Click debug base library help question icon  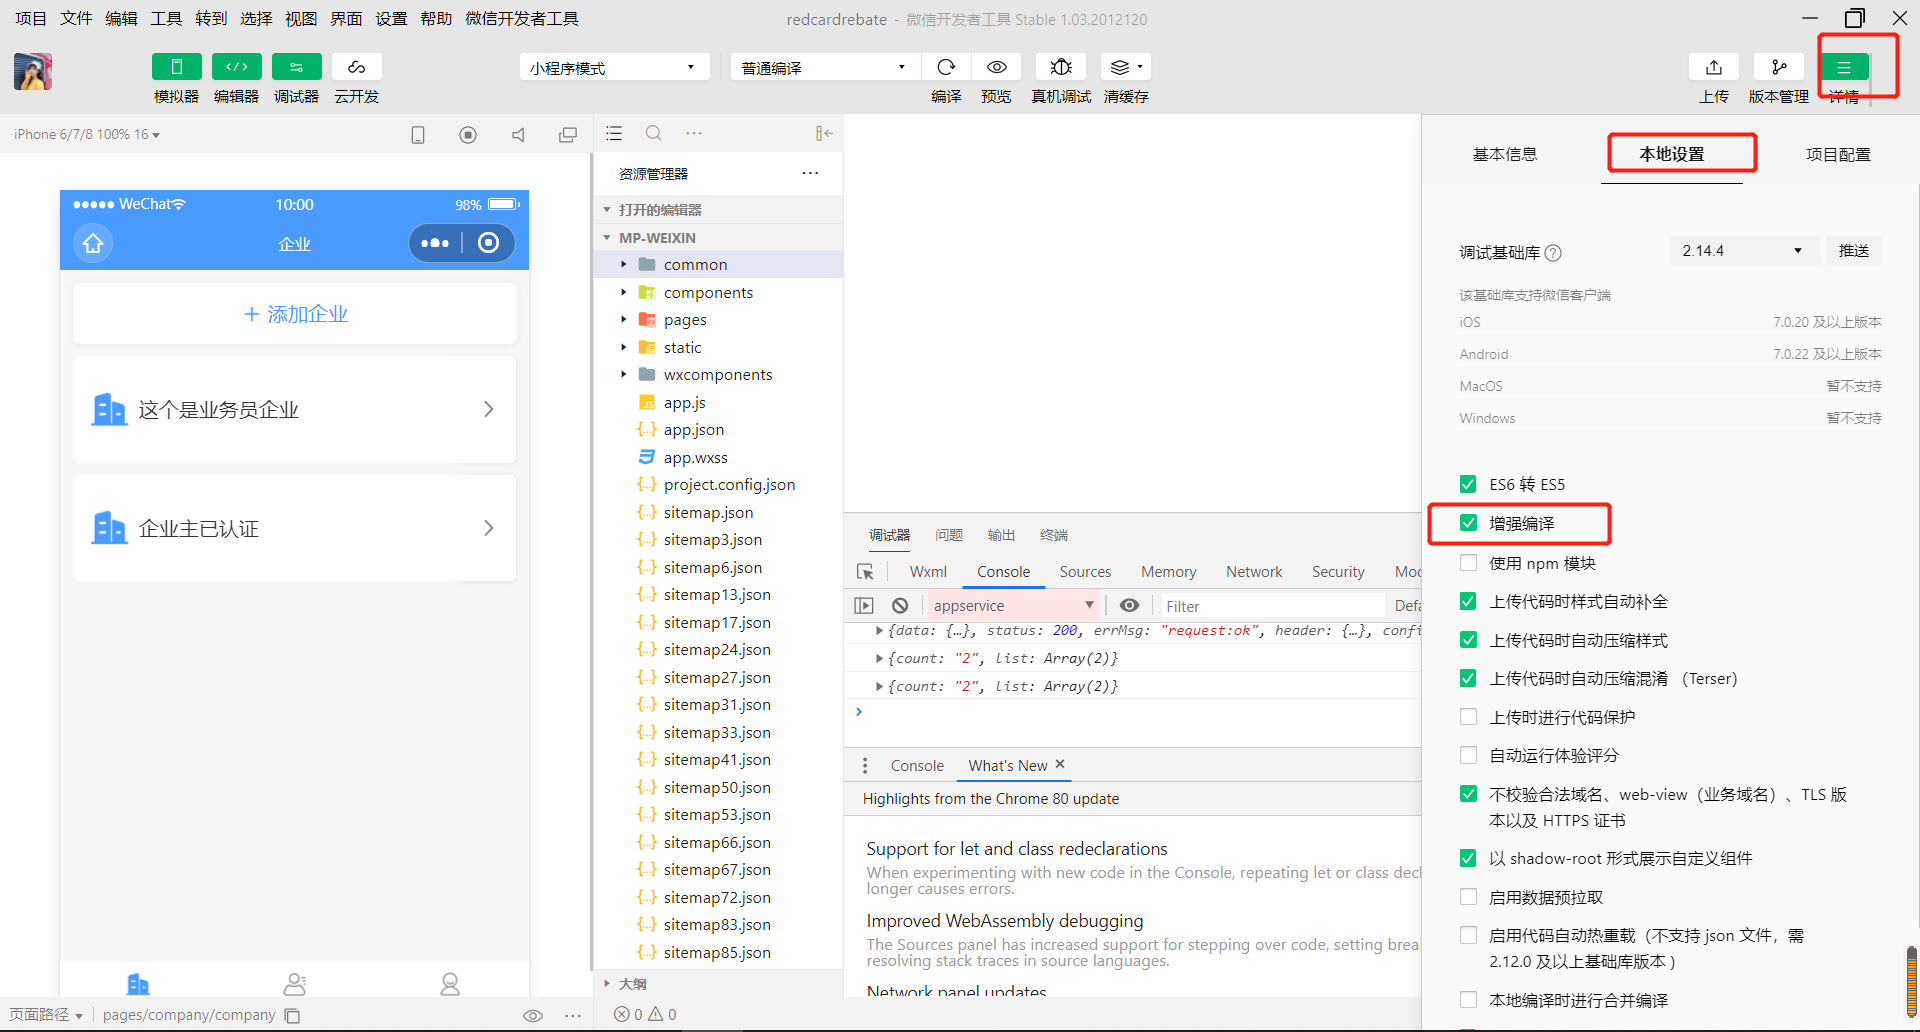pyautogui.click(x=1553, y=253)
